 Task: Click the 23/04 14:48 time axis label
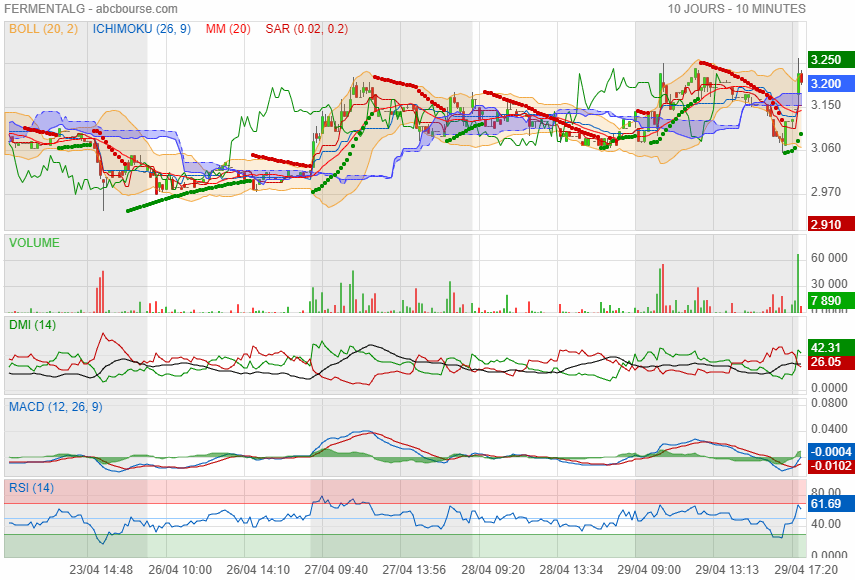(x=101, y=570)
